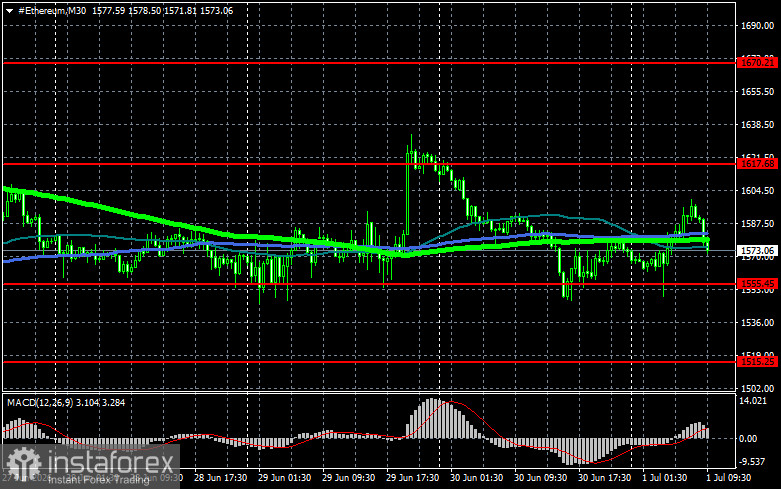Image resolution: width=781 pixels, height=489 pixels.
Task: Click the 0.00 MACD scale label
Action: coord(749,439)
